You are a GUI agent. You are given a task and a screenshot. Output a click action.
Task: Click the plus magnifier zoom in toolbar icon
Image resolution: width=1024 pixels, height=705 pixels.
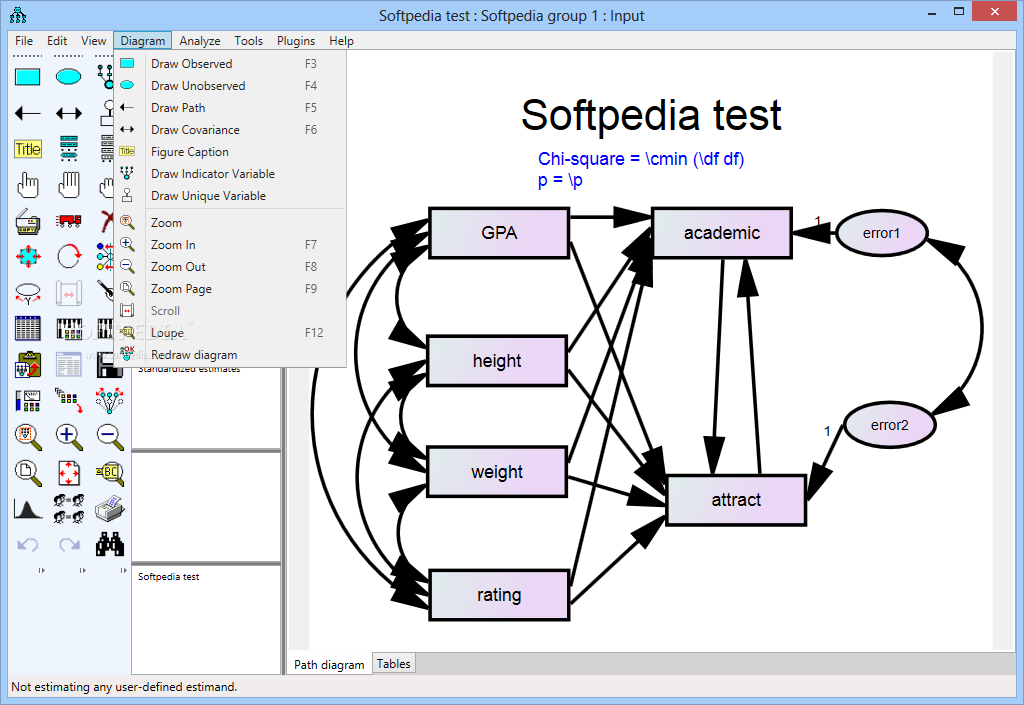tap(69, 437)
